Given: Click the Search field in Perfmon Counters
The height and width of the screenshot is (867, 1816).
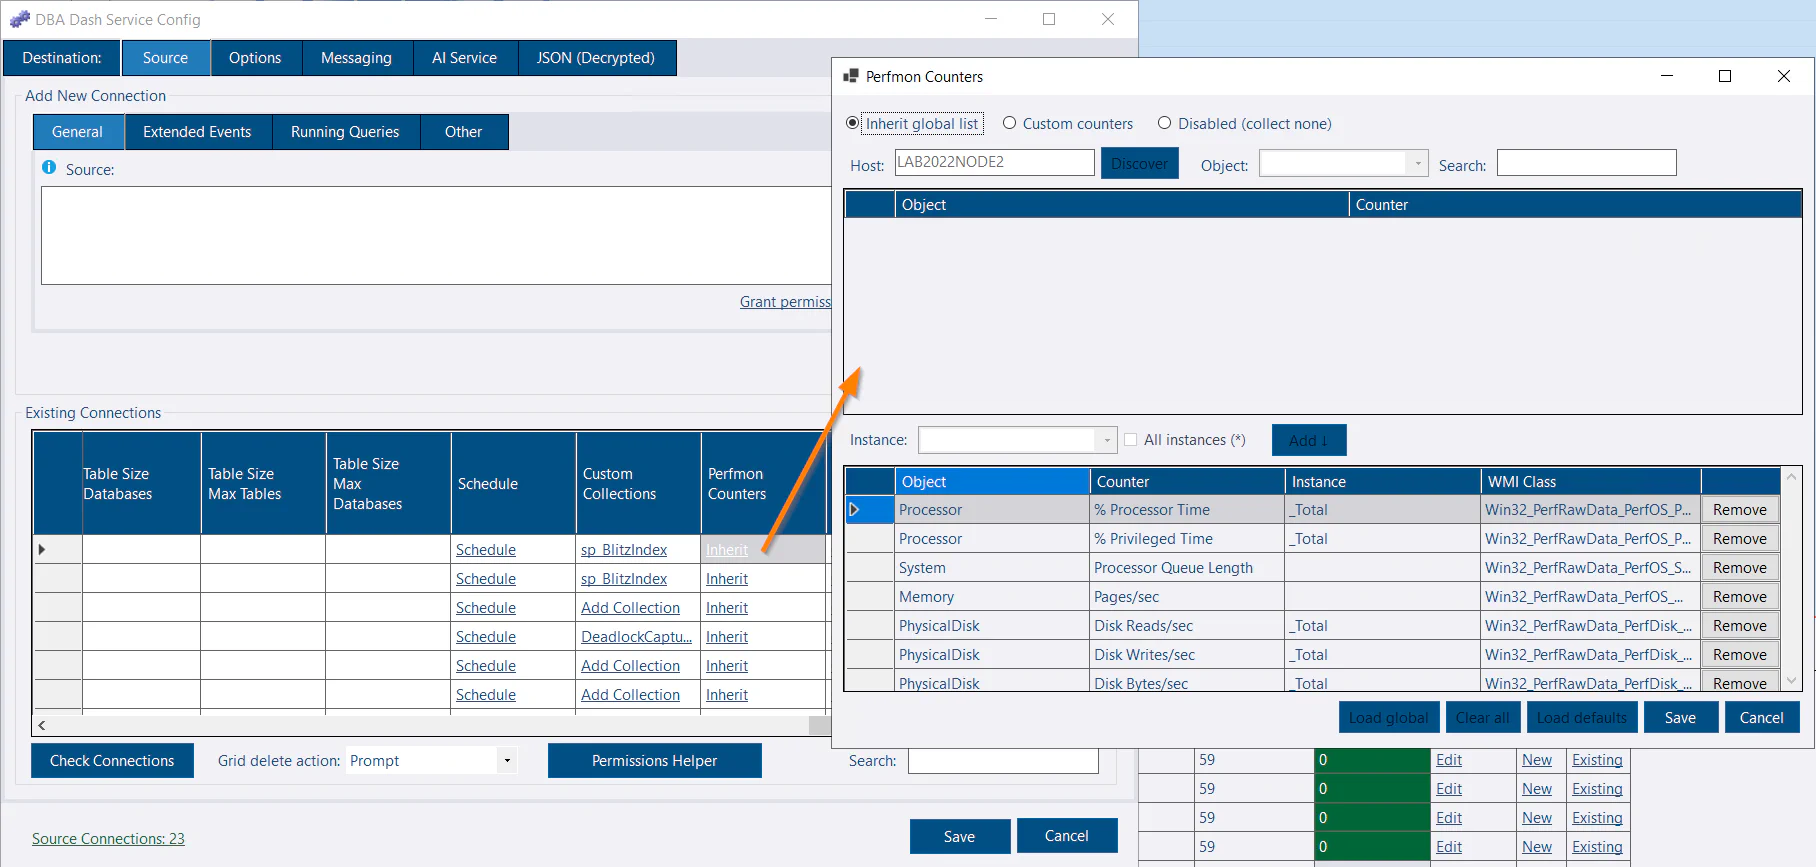Looking at the screenshot, I should (1586, 163).
